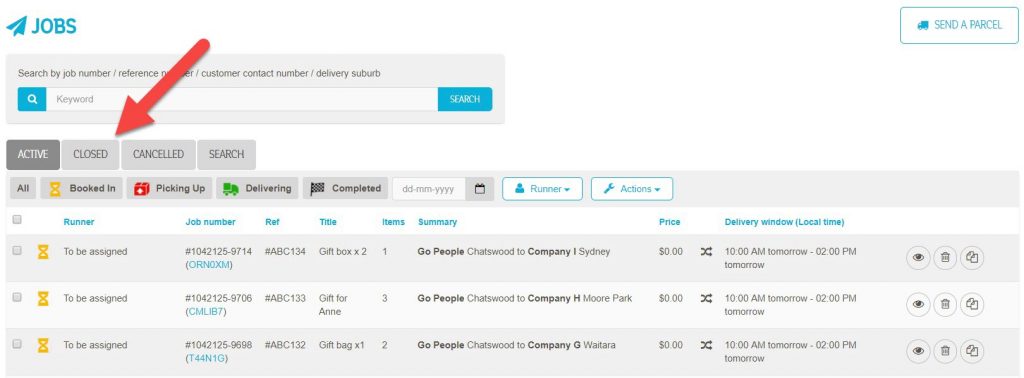Select checkbox for Gift for Anne row
Image resolution: width=1024 pixels, height=378 pixels.
click(18, 297)
